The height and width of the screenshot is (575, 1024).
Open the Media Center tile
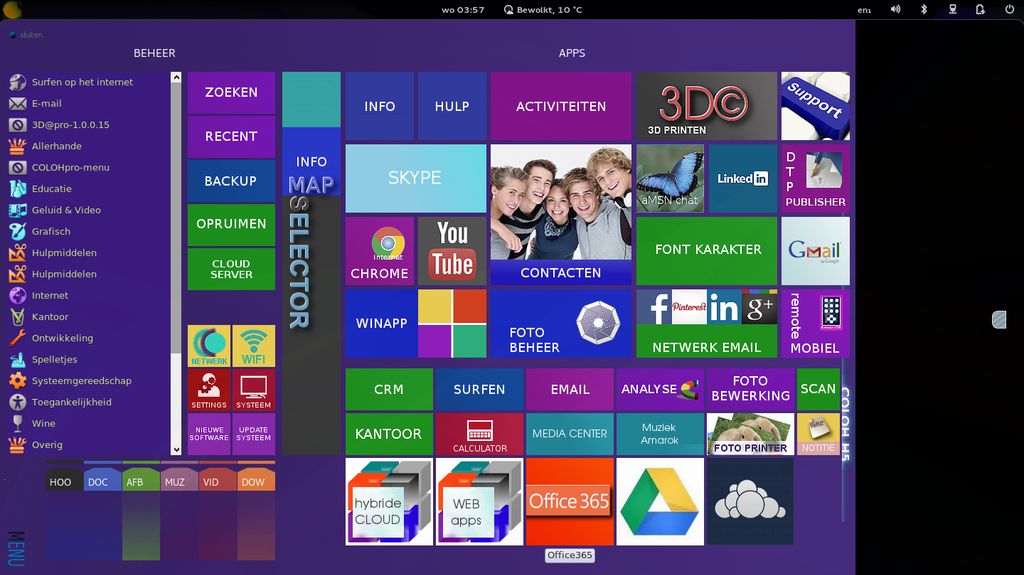click(x=569, y=434)
